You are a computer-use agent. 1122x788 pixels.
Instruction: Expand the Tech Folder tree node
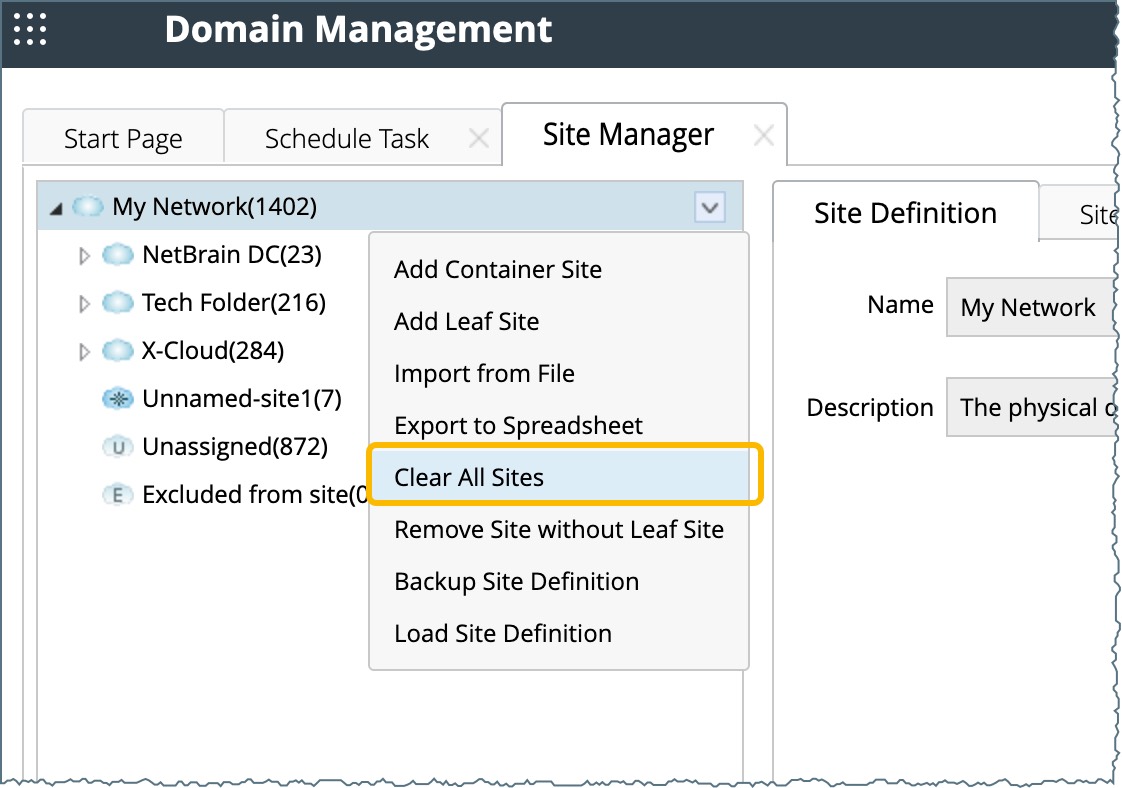coord(85,303)
